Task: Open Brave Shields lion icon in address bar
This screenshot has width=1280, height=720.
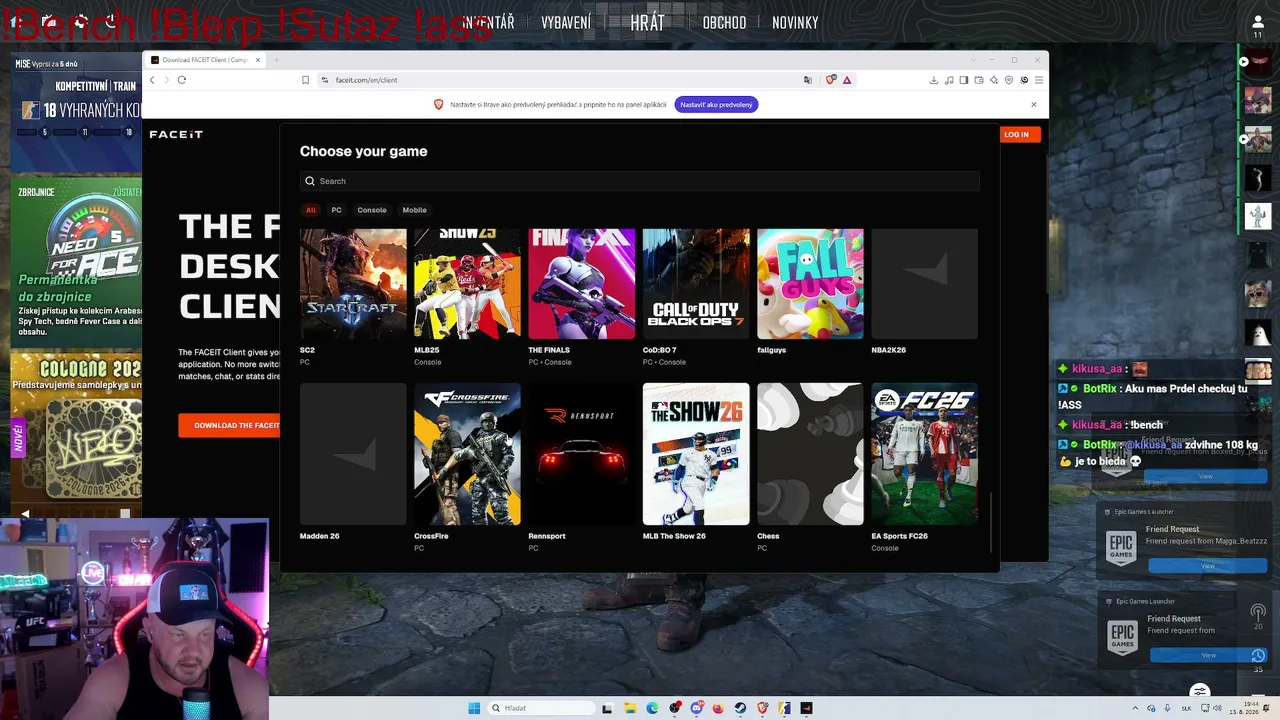Action: [x=831, y=80]
